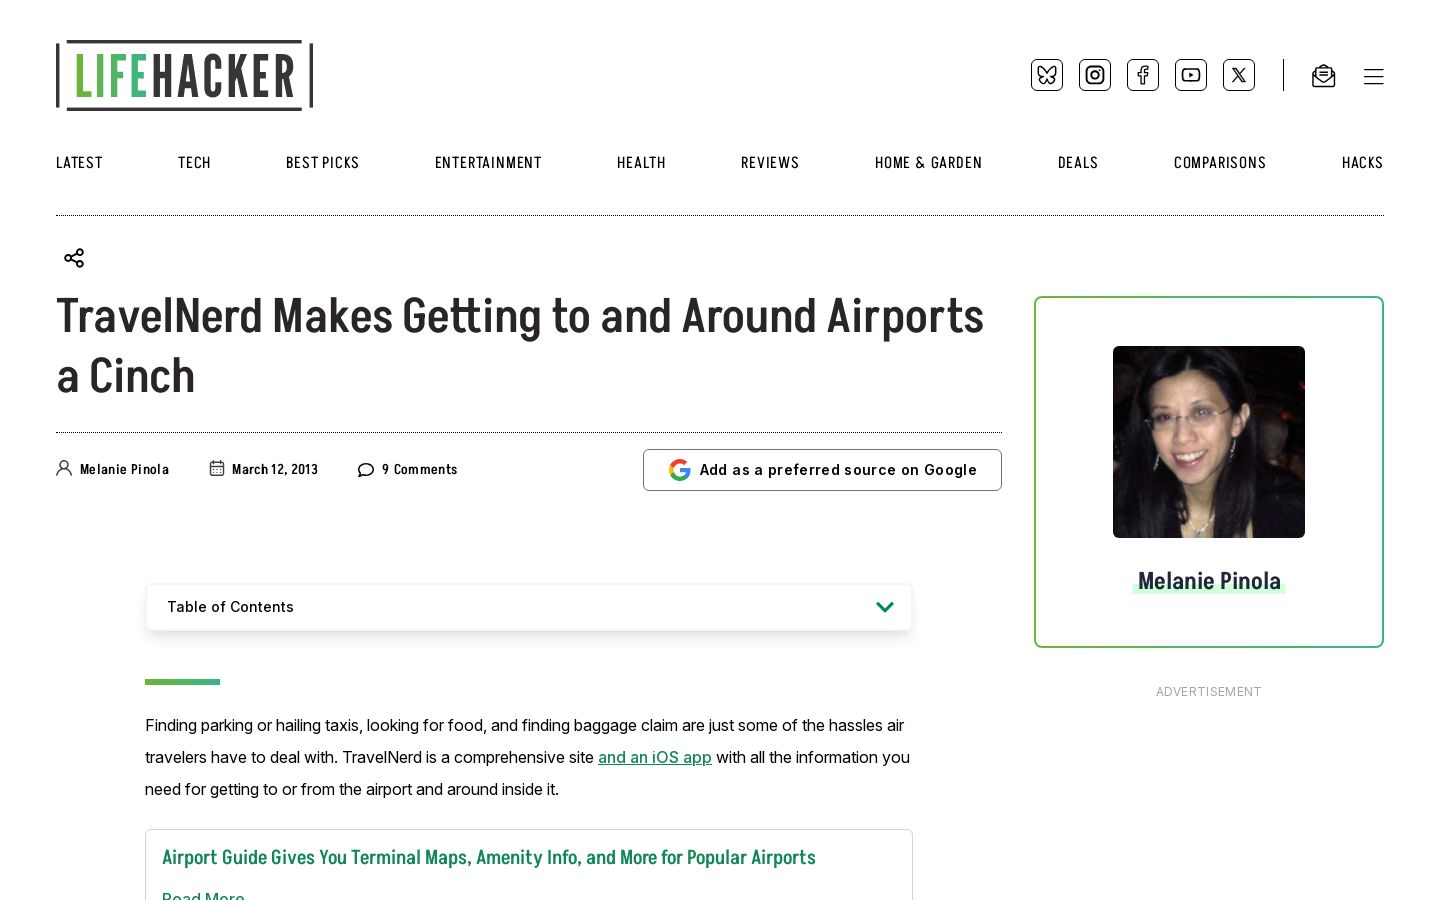Click the share icon above the headline
The width and height of the screenshot is (1440, 900).
tap(74, 258)
